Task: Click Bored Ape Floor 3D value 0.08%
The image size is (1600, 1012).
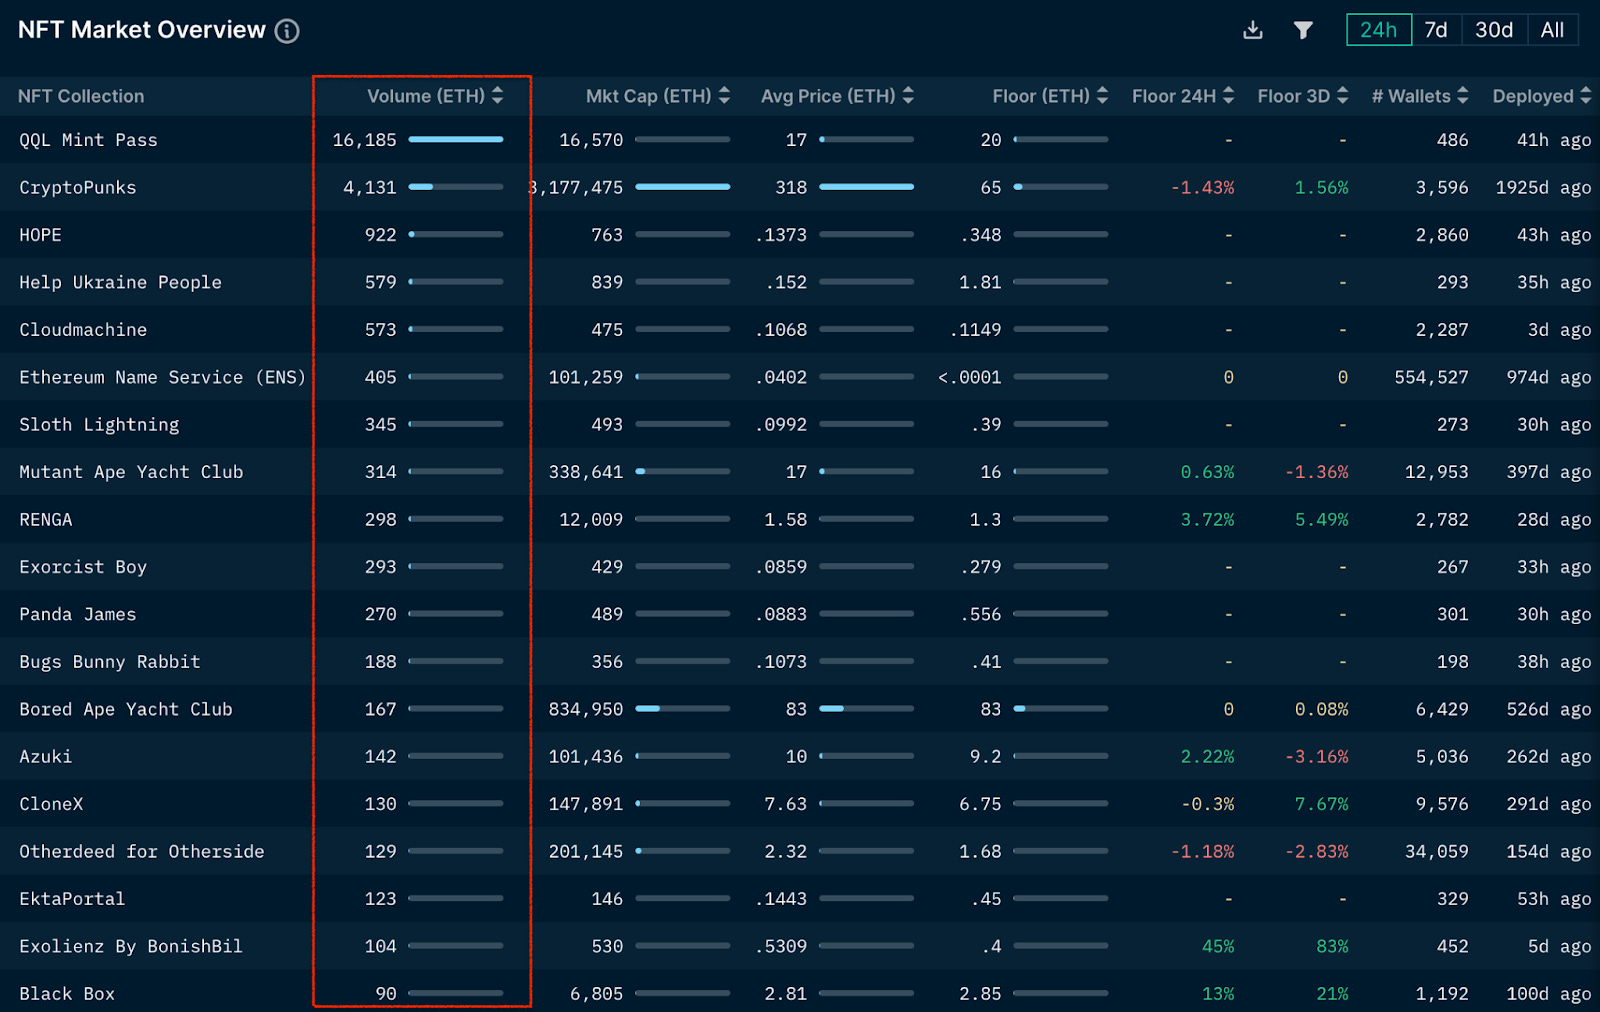Action: 1321,709
